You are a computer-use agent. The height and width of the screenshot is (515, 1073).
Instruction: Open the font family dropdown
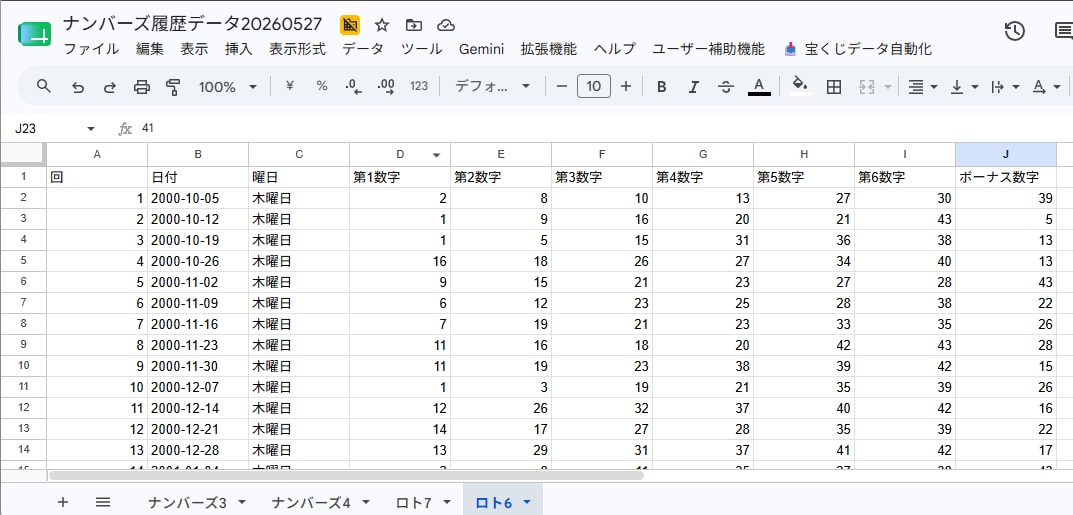tap(493, 86)
